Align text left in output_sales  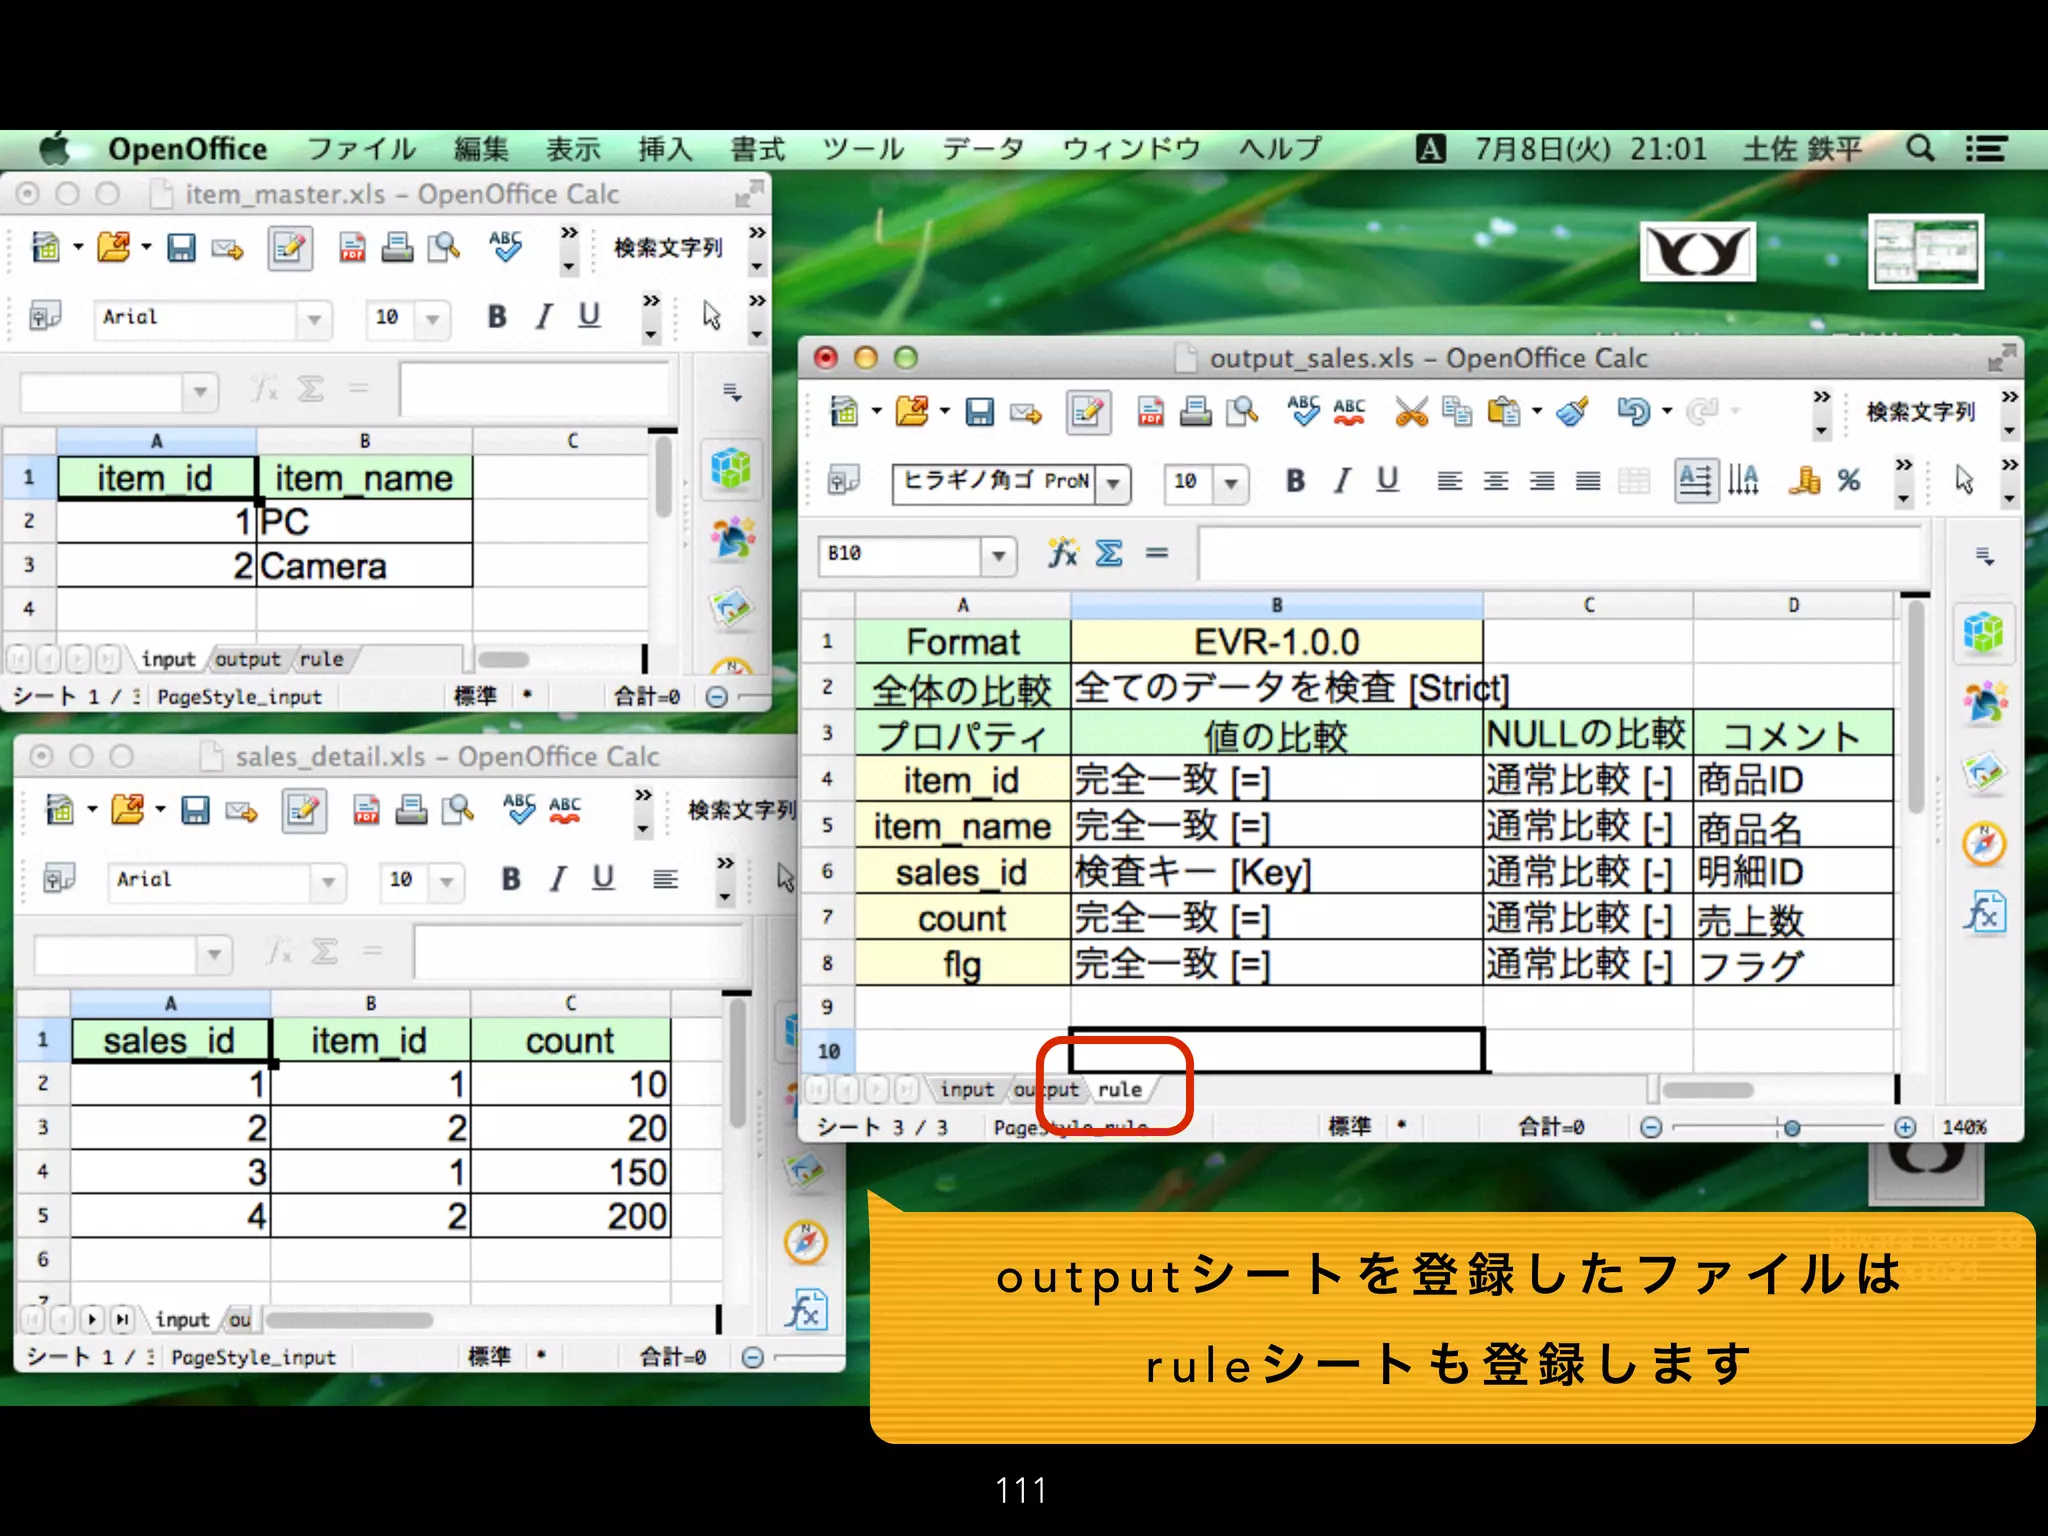[x=1449, y=482]
